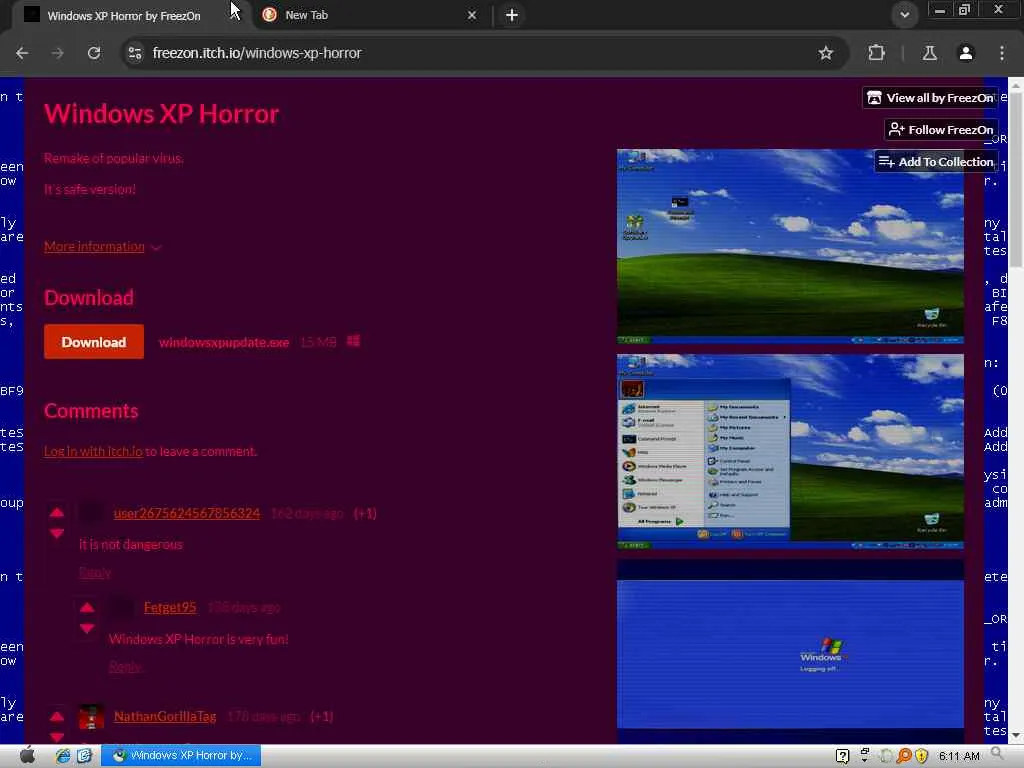Image resolution: width=1024 pixels, height=768 pixels.
Task: Click the scrollbar down arrow
Action: click(x=1016, y=736)
